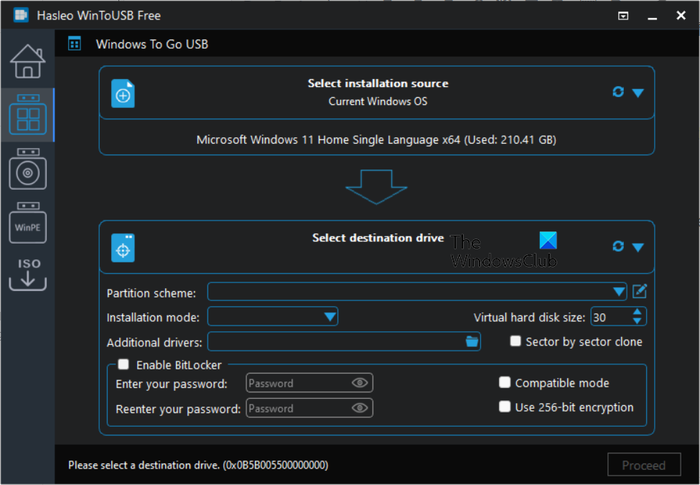Expand the installation source dropdown arrow
This screenshot has height=485, width=700.
(x=638, y=92)
